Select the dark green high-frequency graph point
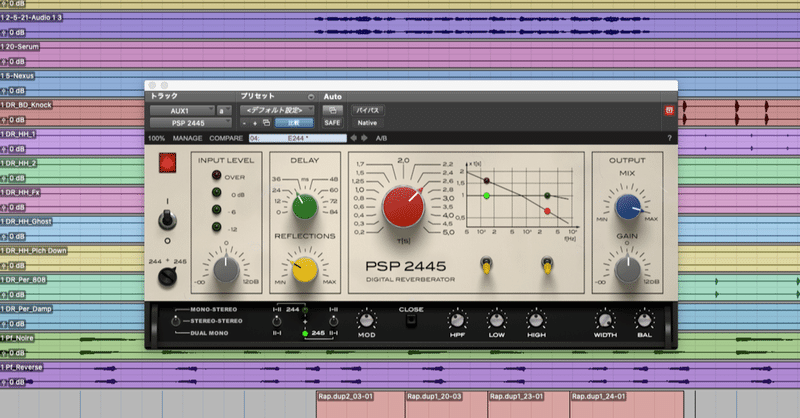 pos(547,195)
